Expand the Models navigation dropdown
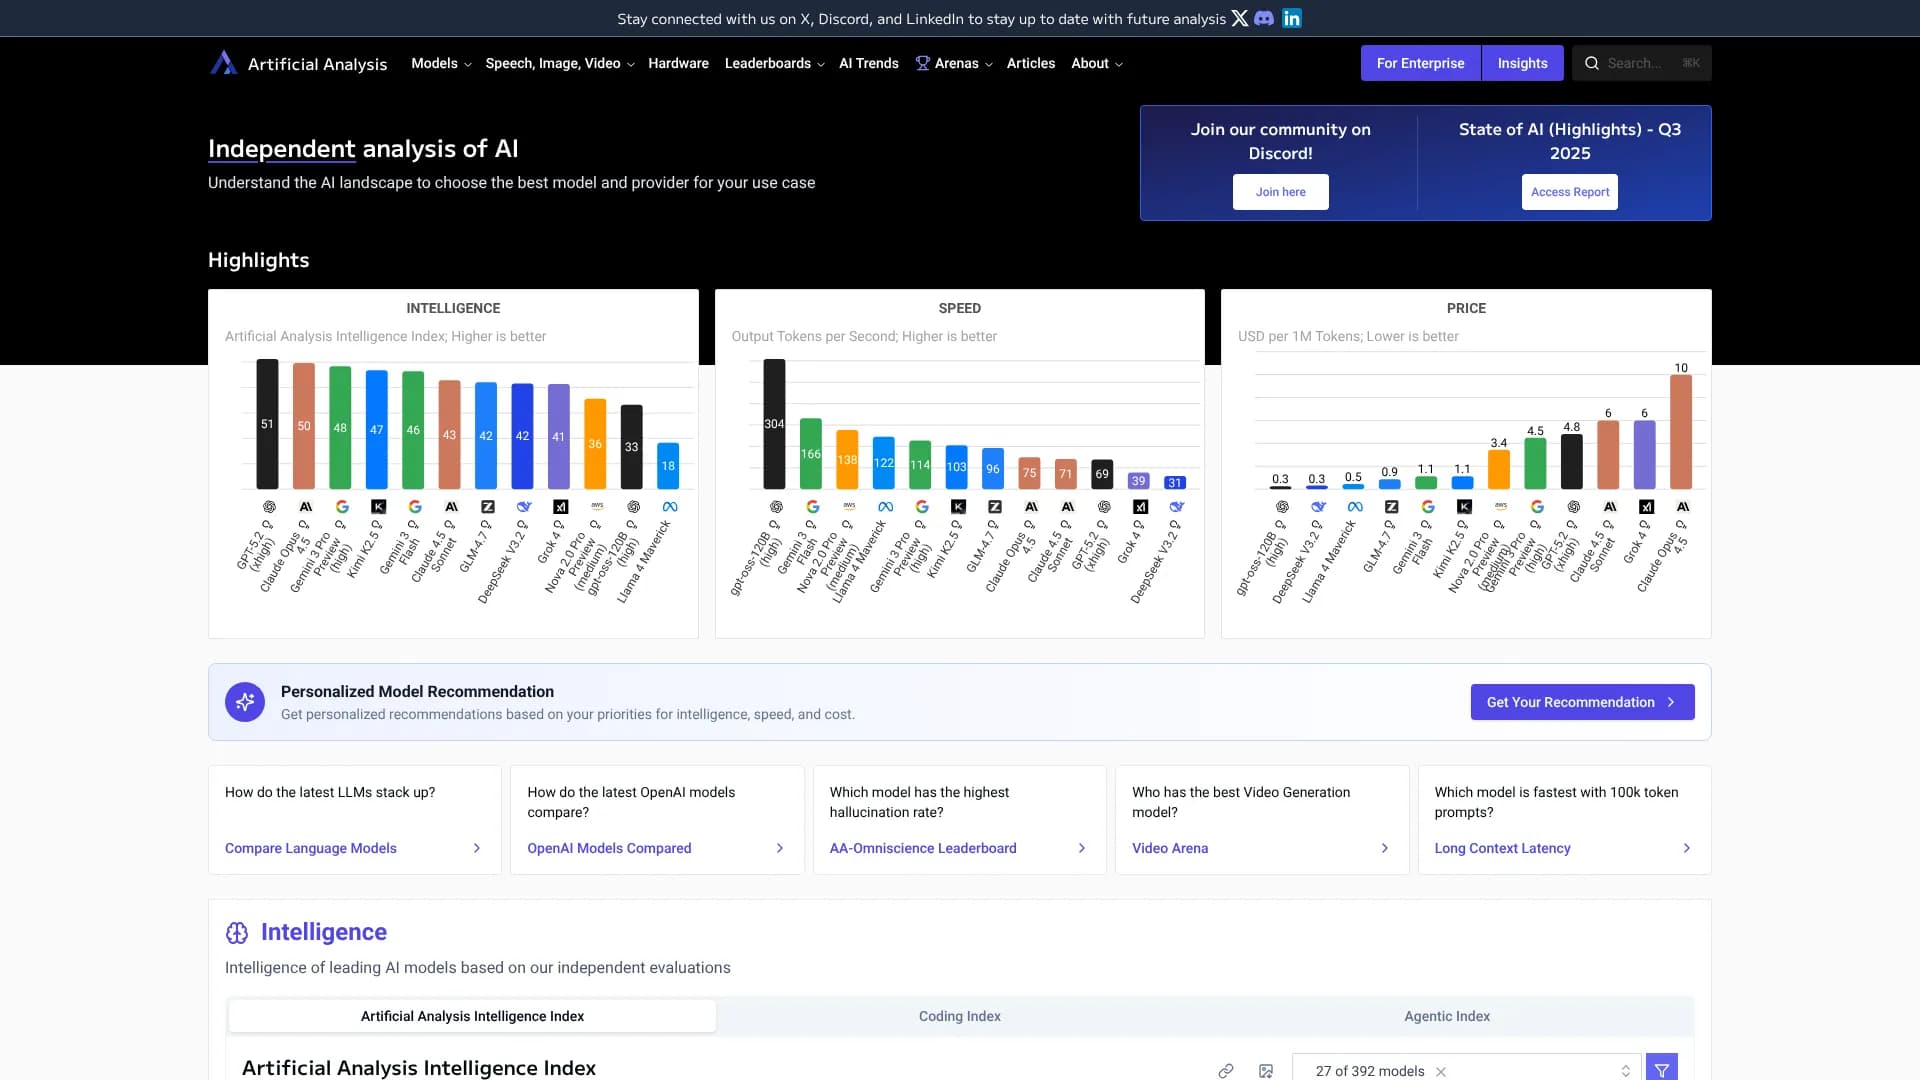The height and width of the screenshot is (1080, 1920). (x=441, y=63)
